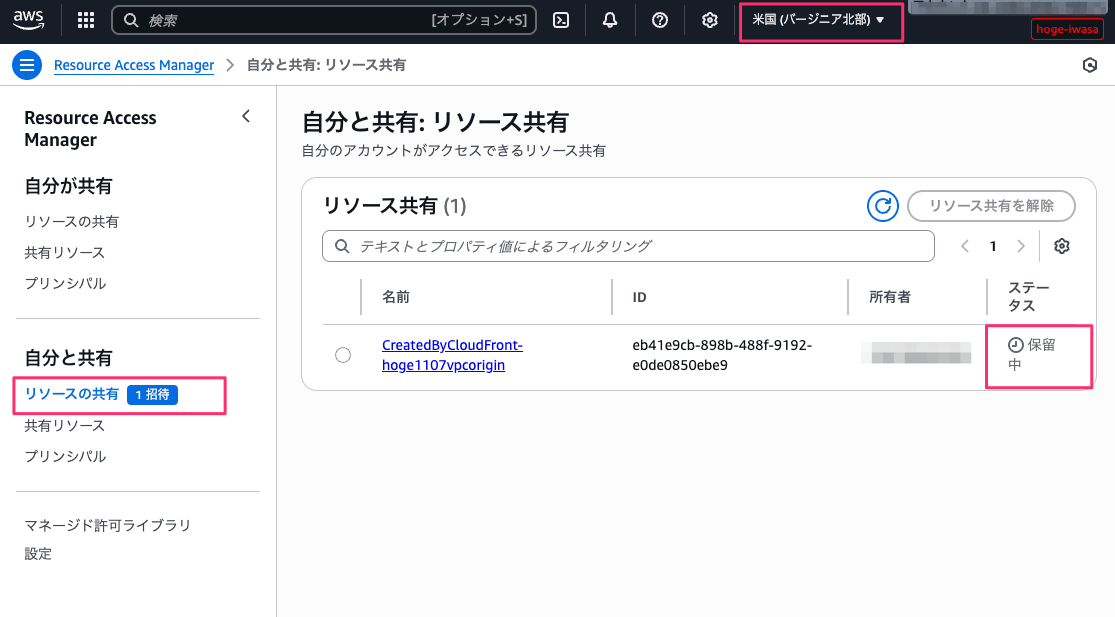Select the CreatedByCloudFront-hoge1107vpcorigin radio button
1115x617 pixels.
click(x=343, y=355)
